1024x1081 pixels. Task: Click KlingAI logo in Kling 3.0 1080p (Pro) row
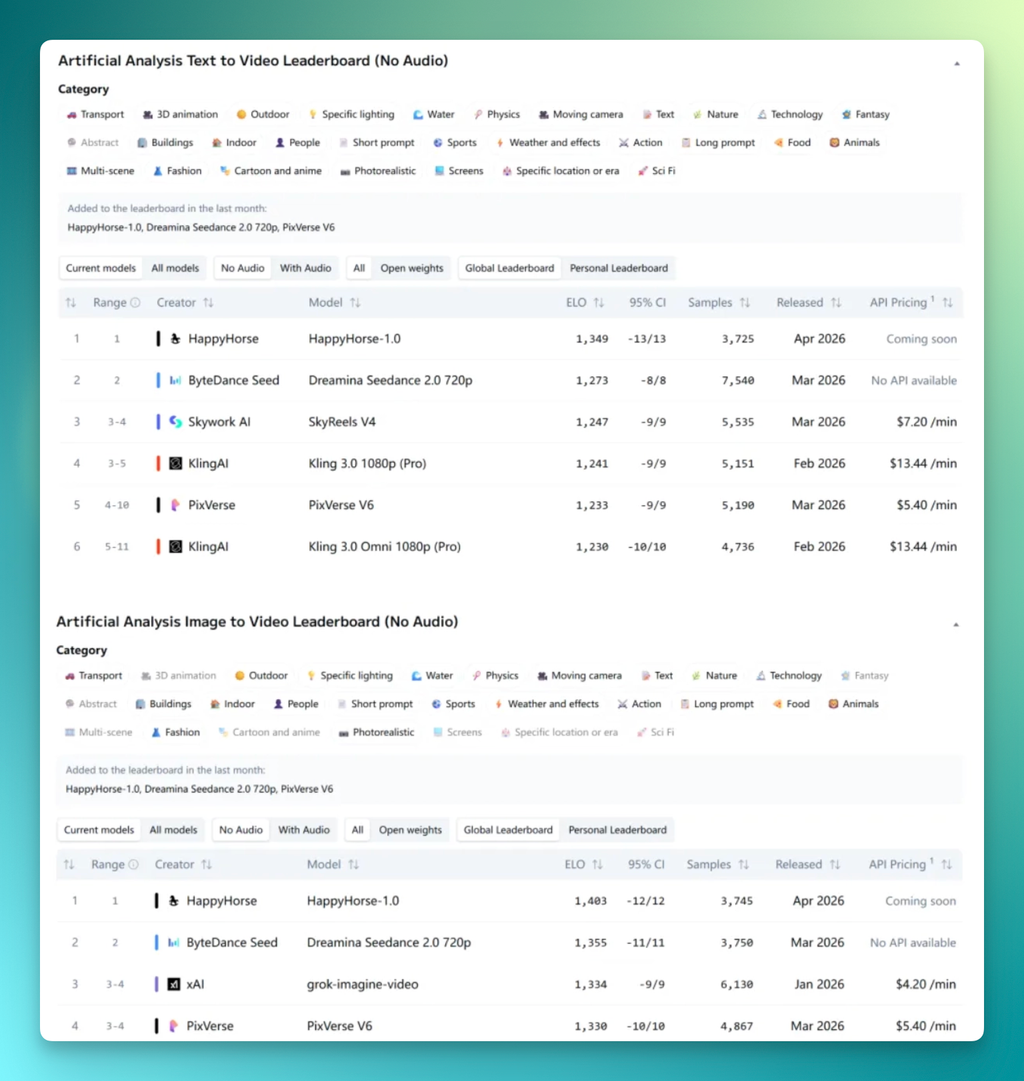click(x=175, y=463)
